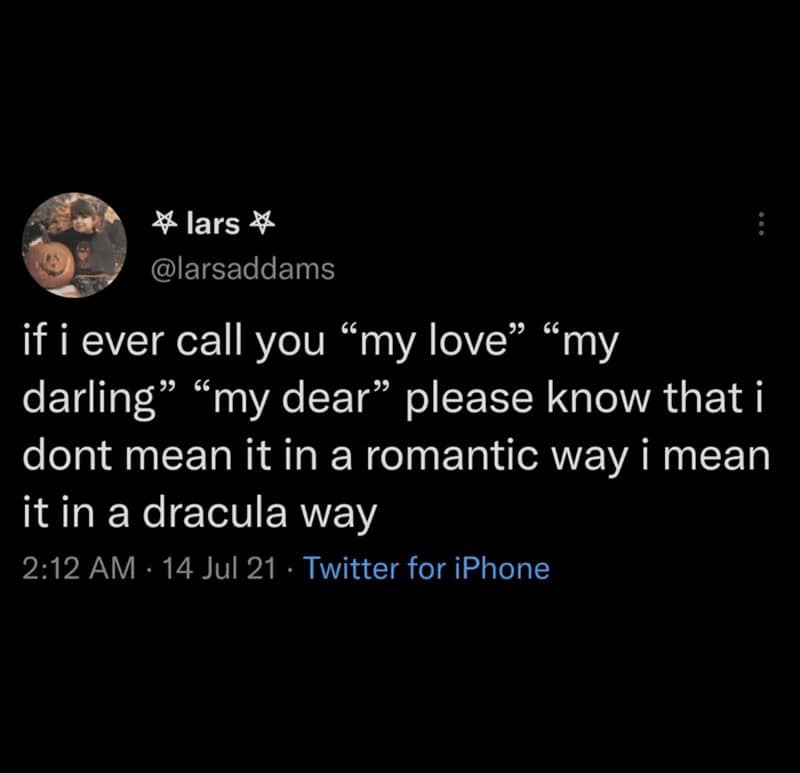
Task: Click the pumpkin in the profile picture
Action: 51,265
